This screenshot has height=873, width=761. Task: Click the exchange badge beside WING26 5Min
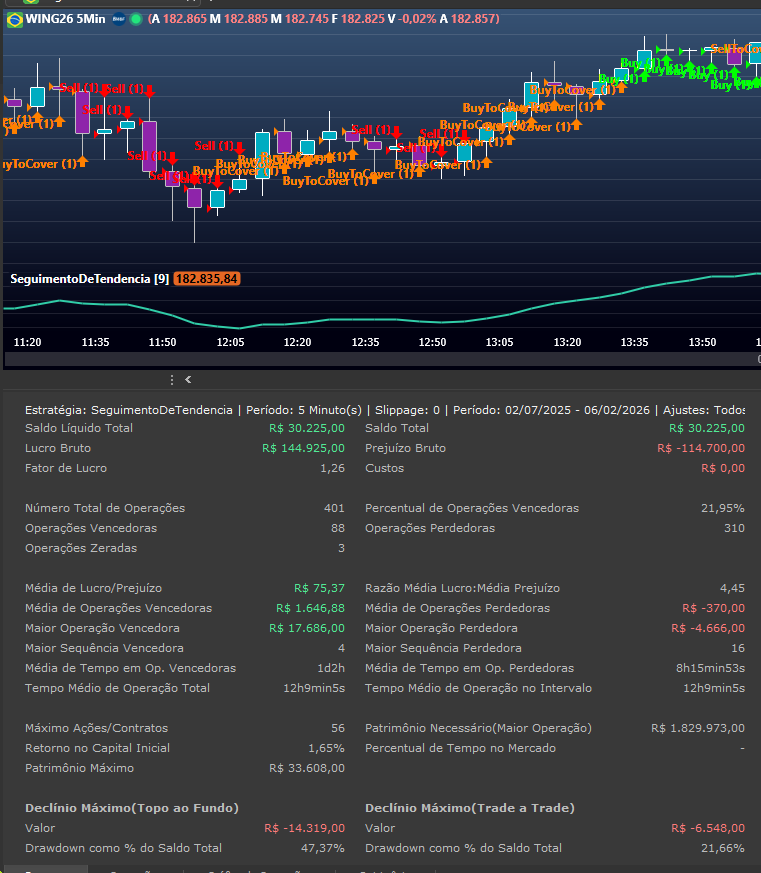click(x=119, y=18)
